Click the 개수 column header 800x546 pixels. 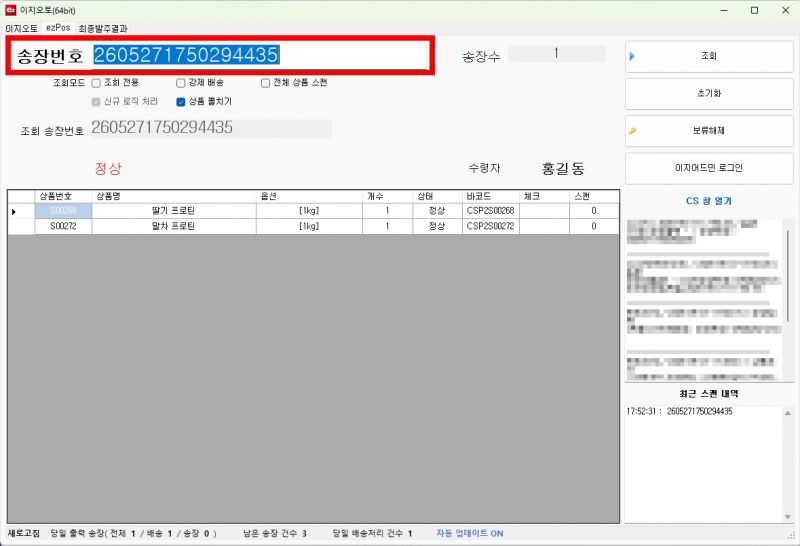pos(387,196)
